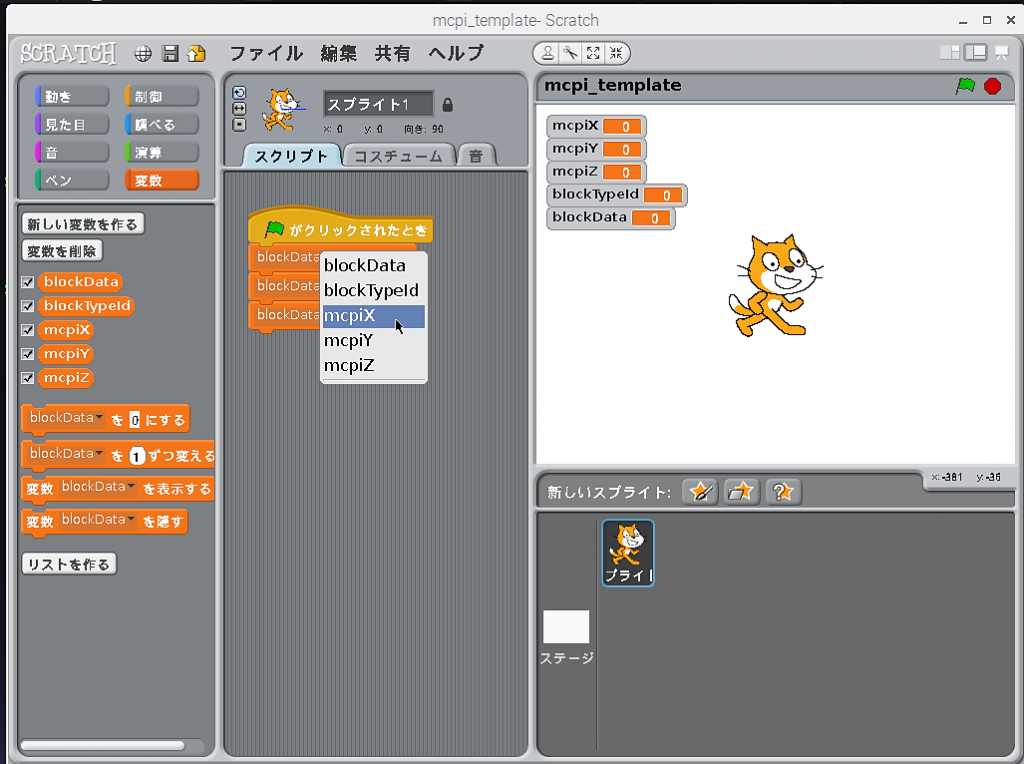Image resolution: width=1024 pixels, height=764 pixels.
Task: Select the duplicate stamp tool
Action: point(548,54)
